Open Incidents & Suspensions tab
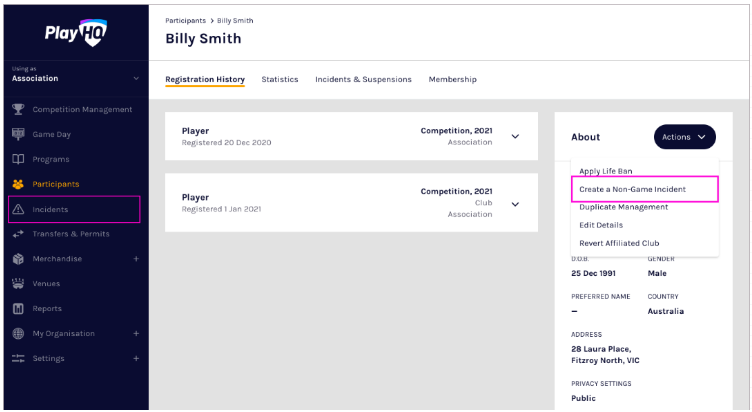Viewport: 752px width, 412px height. pos(363,79)
